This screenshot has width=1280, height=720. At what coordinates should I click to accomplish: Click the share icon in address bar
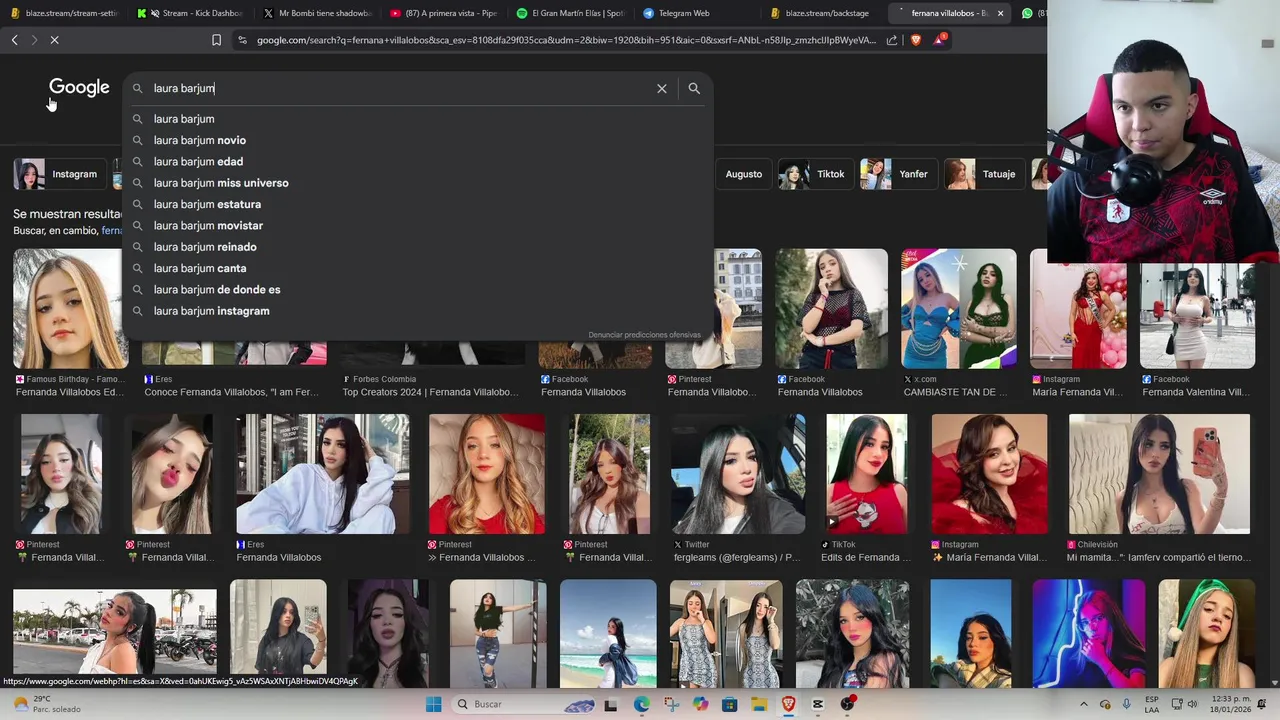point(892,40)
